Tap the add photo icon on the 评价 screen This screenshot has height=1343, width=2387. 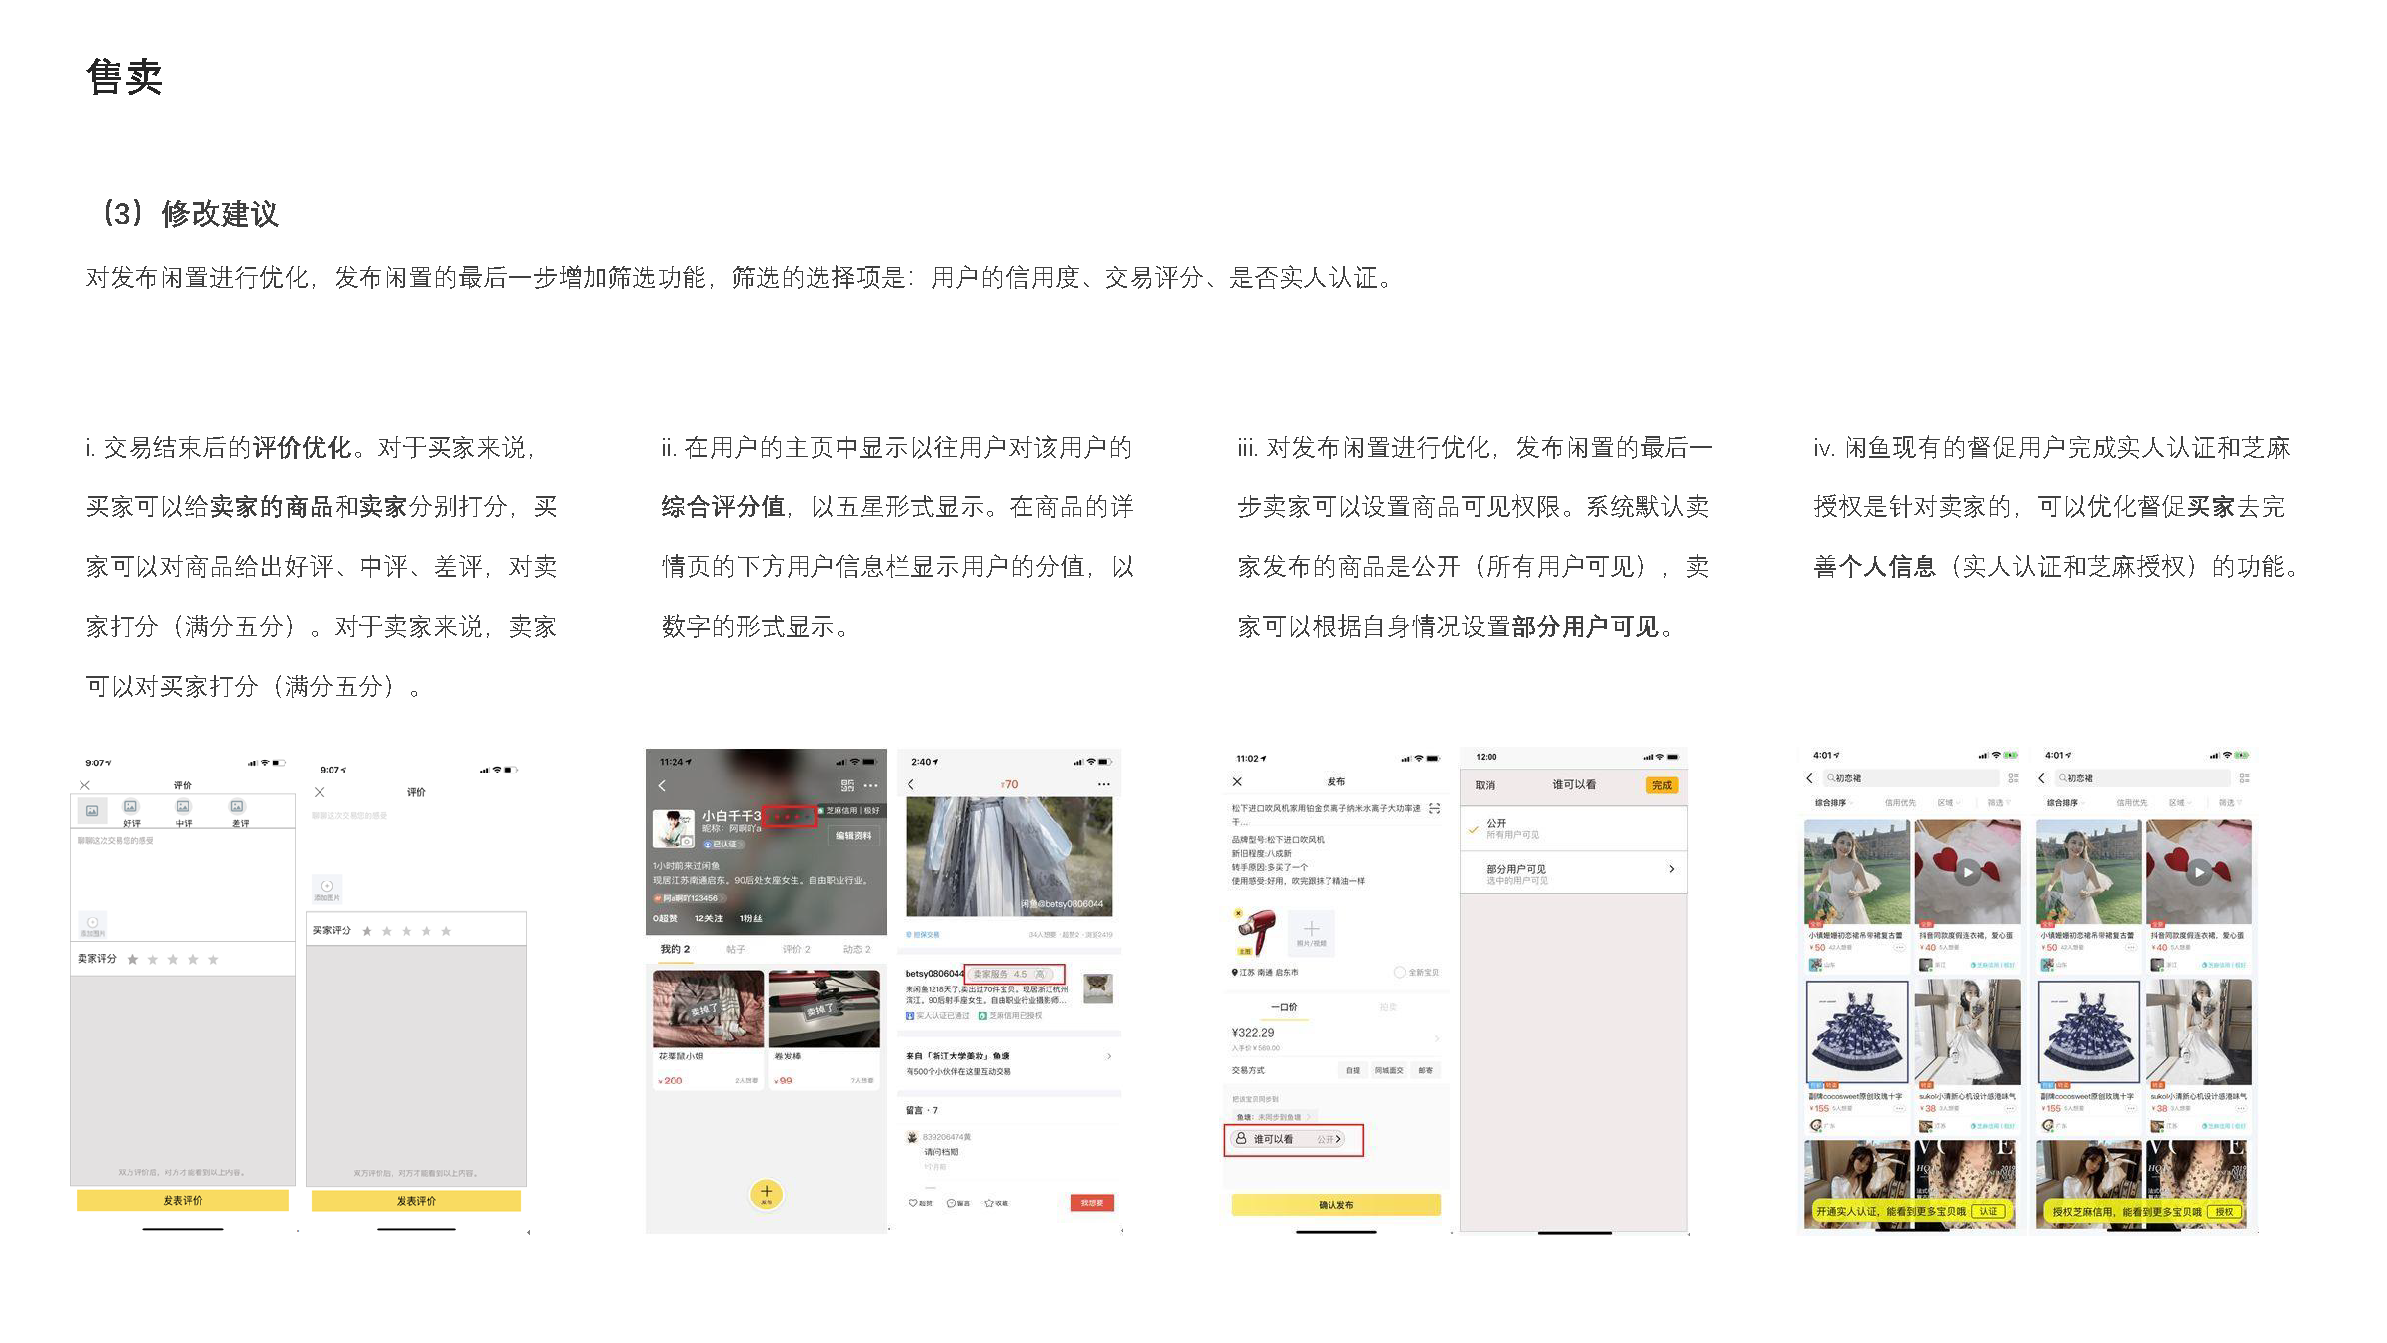click(x=92, y=924)
